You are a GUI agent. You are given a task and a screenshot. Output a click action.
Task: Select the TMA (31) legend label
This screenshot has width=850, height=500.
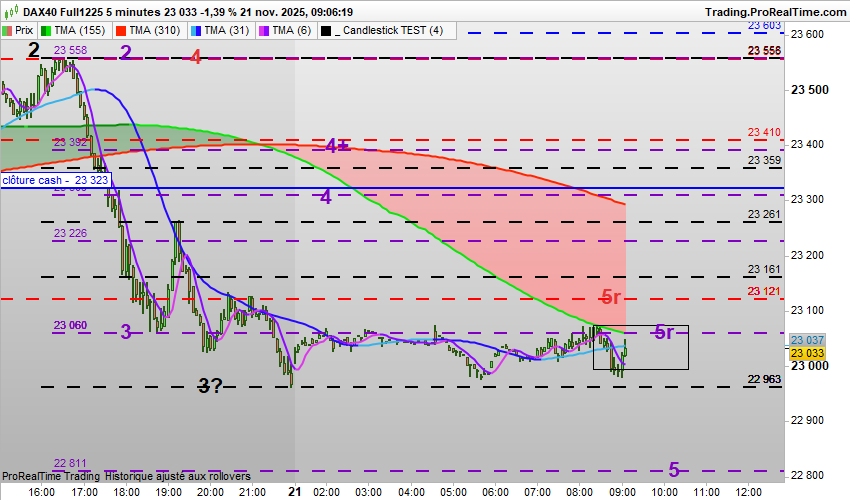click(x=226, y=31)
